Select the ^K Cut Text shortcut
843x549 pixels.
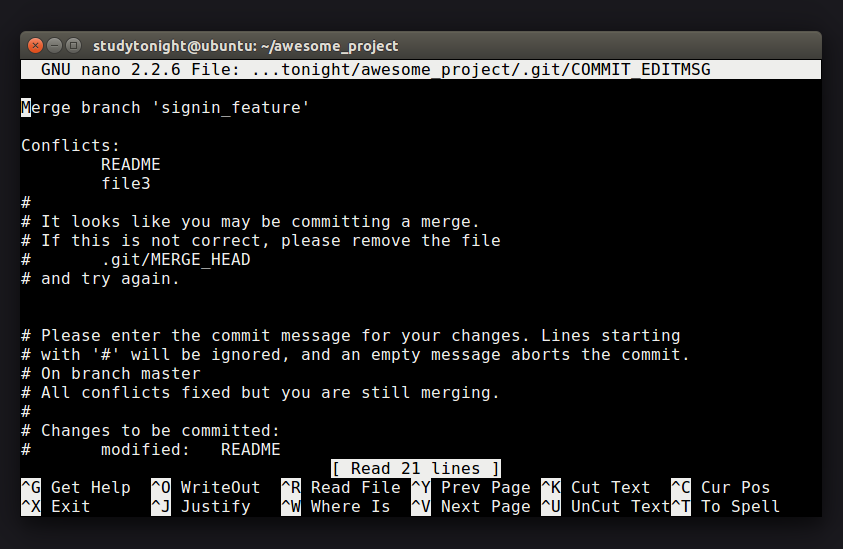596,487
